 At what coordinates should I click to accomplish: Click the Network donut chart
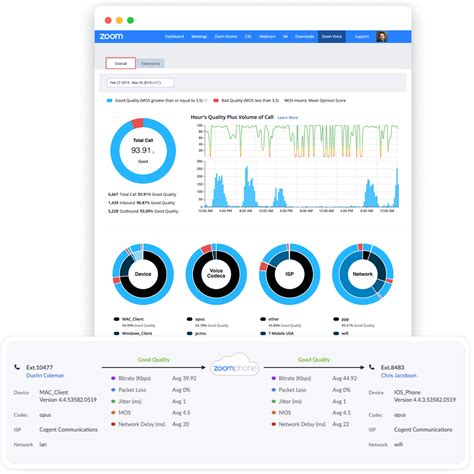click(x=363, y=274)
